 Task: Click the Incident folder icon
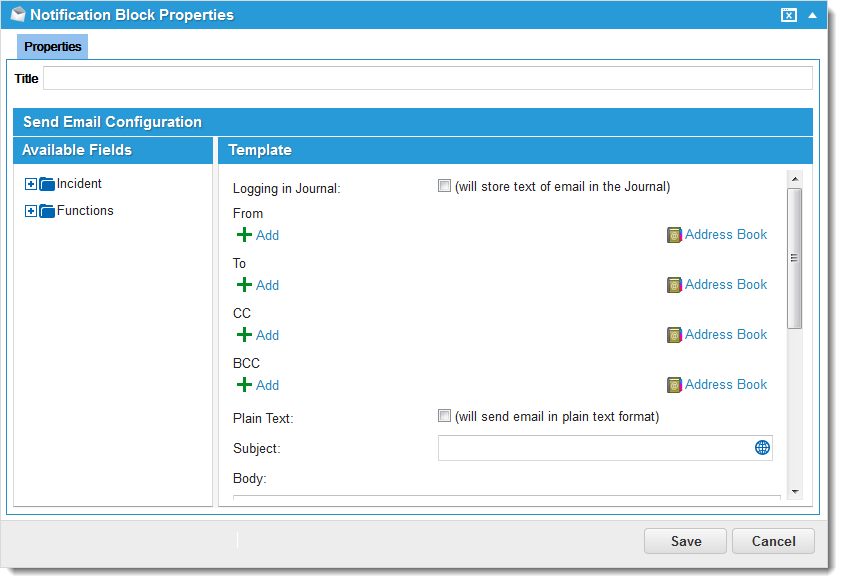[47, 184]
